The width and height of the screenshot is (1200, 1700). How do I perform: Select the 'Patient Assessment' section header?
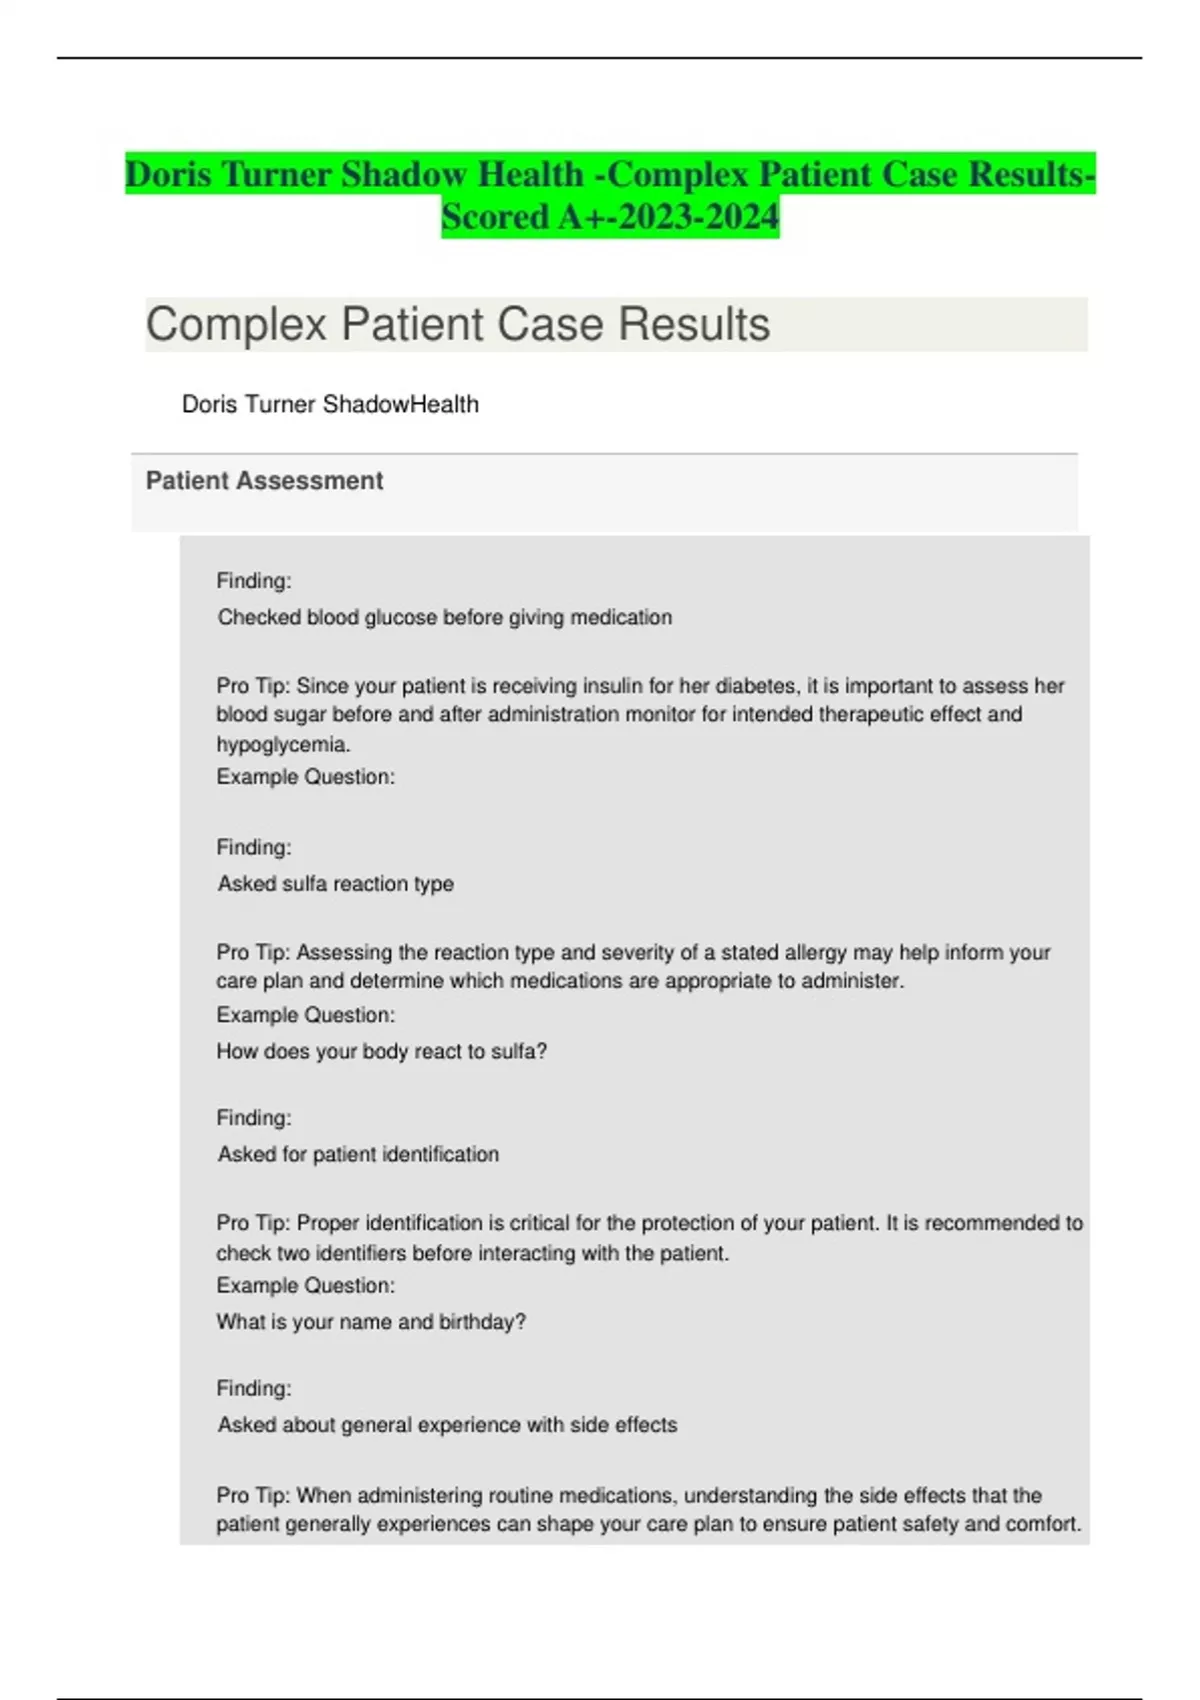point(264,481)
